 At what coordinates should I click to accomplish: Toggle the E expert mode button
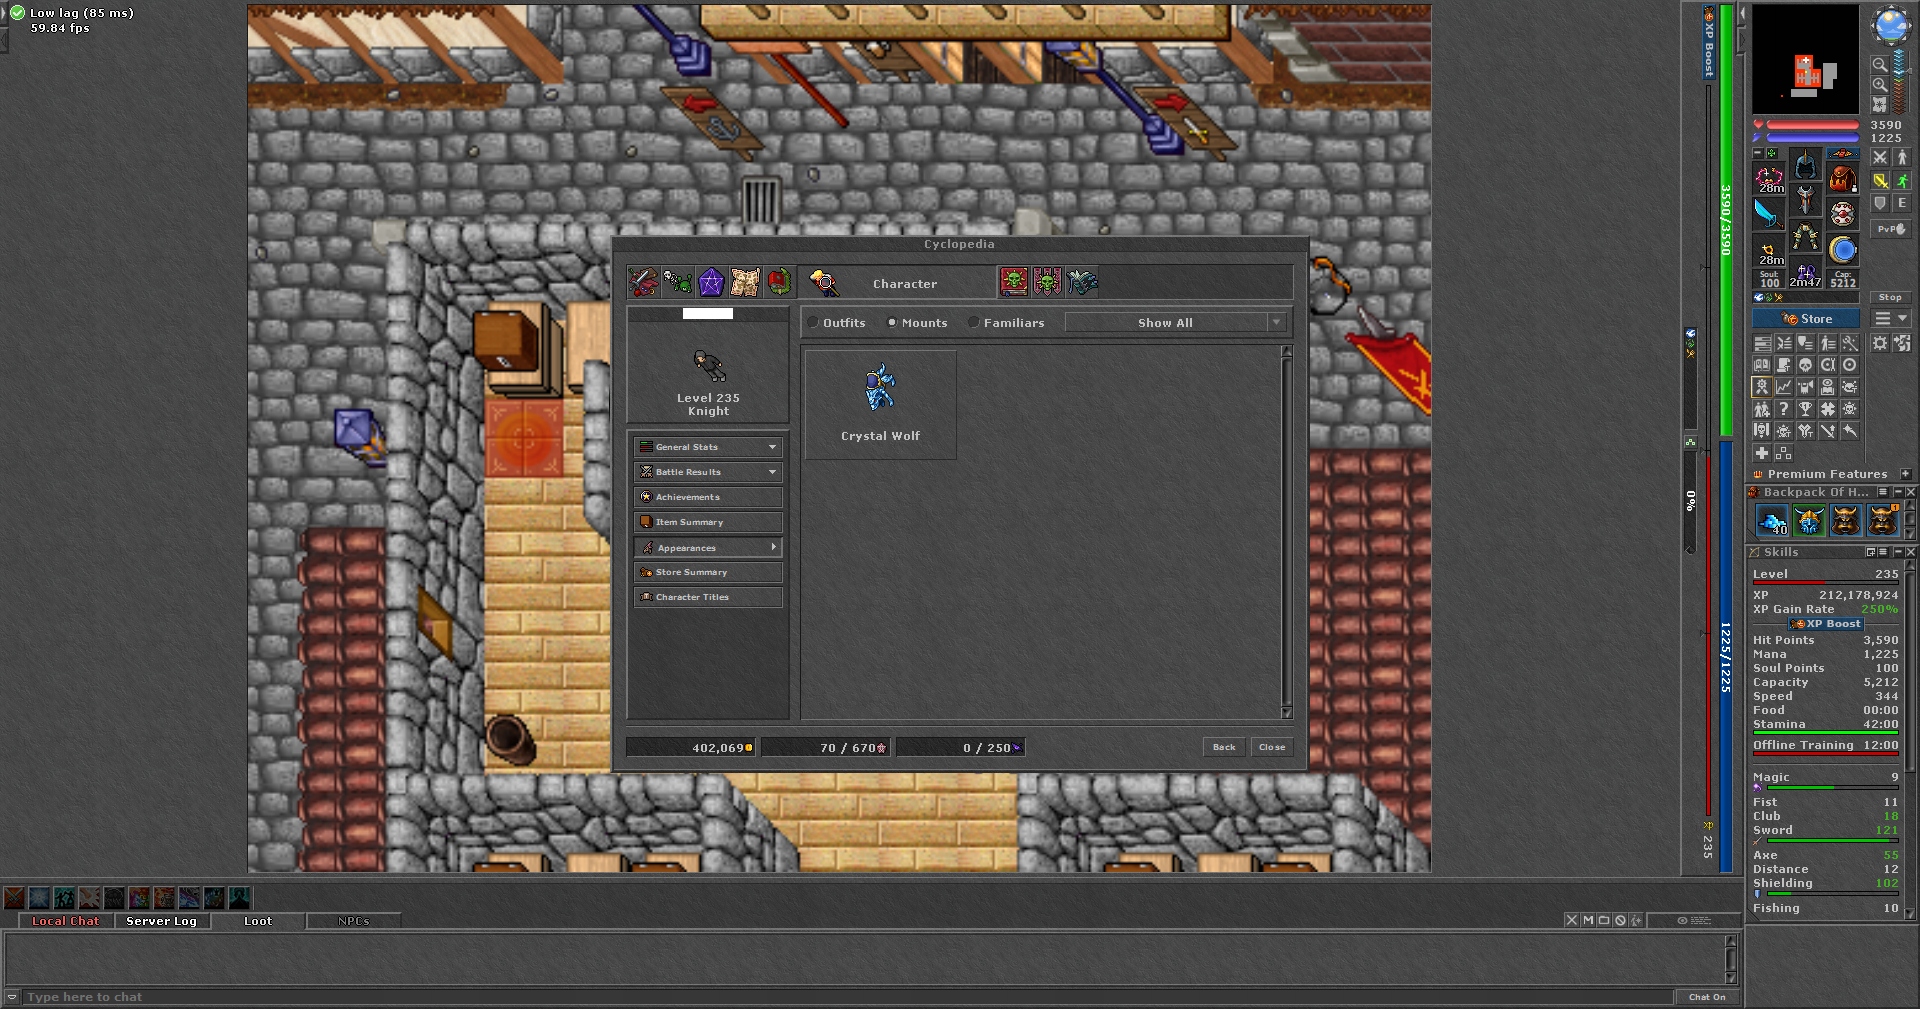click(1902, 203)
